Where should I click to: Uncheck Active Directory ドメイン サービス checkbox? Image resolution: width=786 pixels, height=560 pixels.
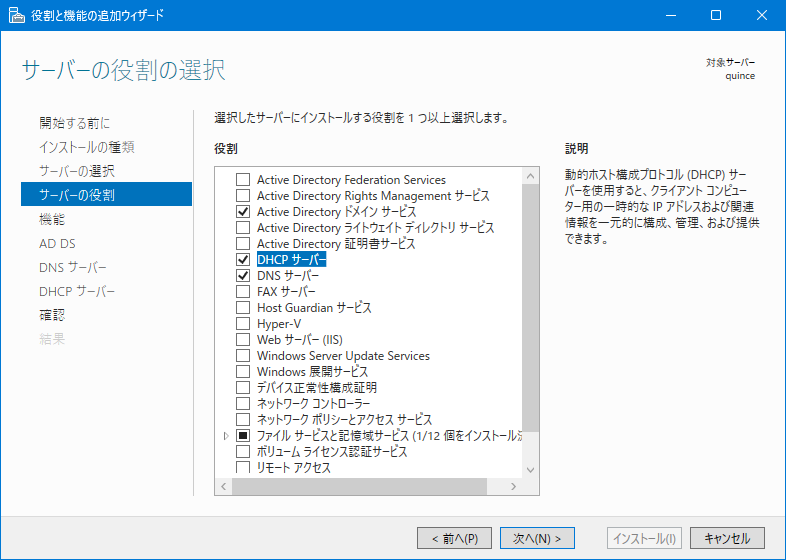coord(243,212)
